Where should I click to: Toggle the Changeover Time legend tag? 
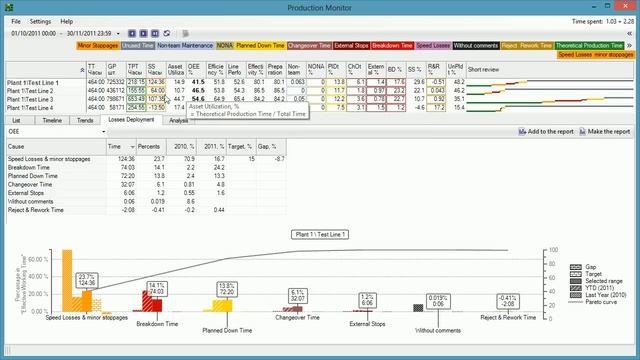coord(309,45)
